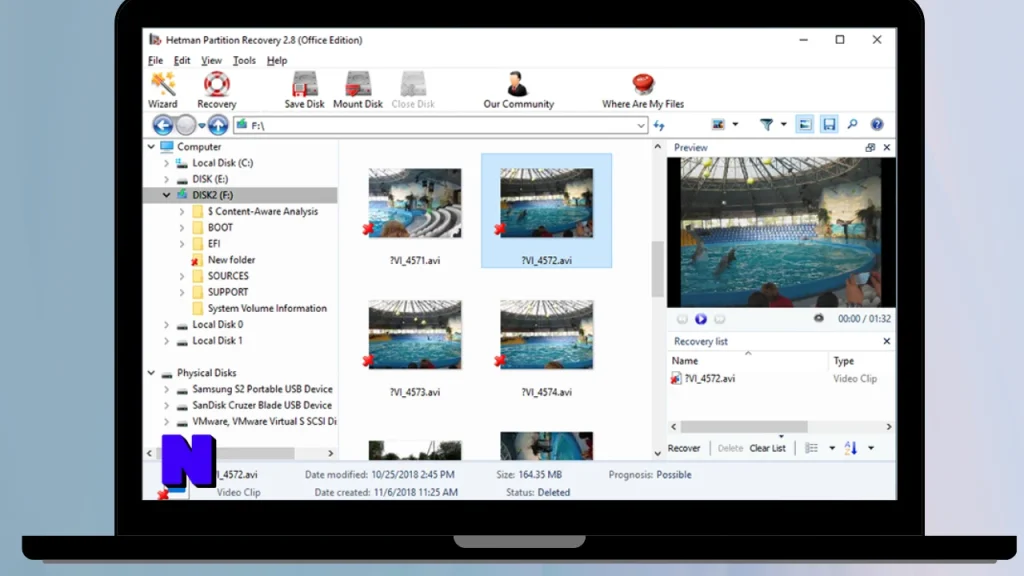
Task: Open Our Community
Action: click(x=519, y=90)
